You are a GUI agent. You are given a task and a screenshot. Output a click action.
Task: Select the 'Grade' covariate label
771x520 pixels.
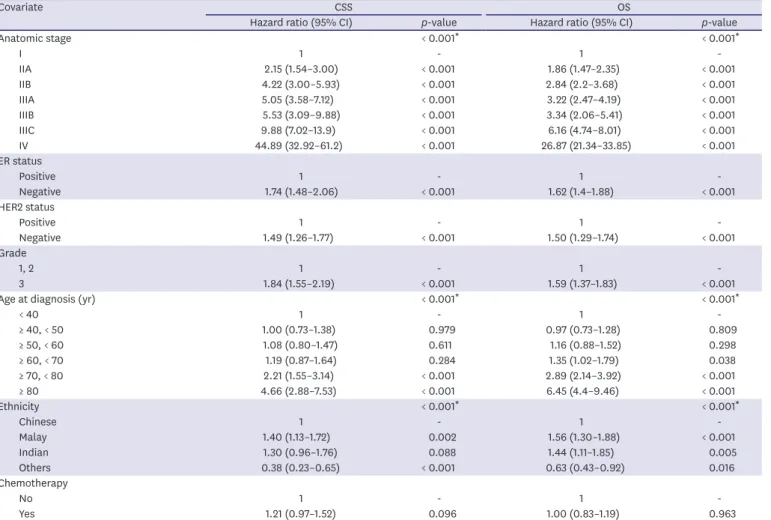(x=13, y=253)
